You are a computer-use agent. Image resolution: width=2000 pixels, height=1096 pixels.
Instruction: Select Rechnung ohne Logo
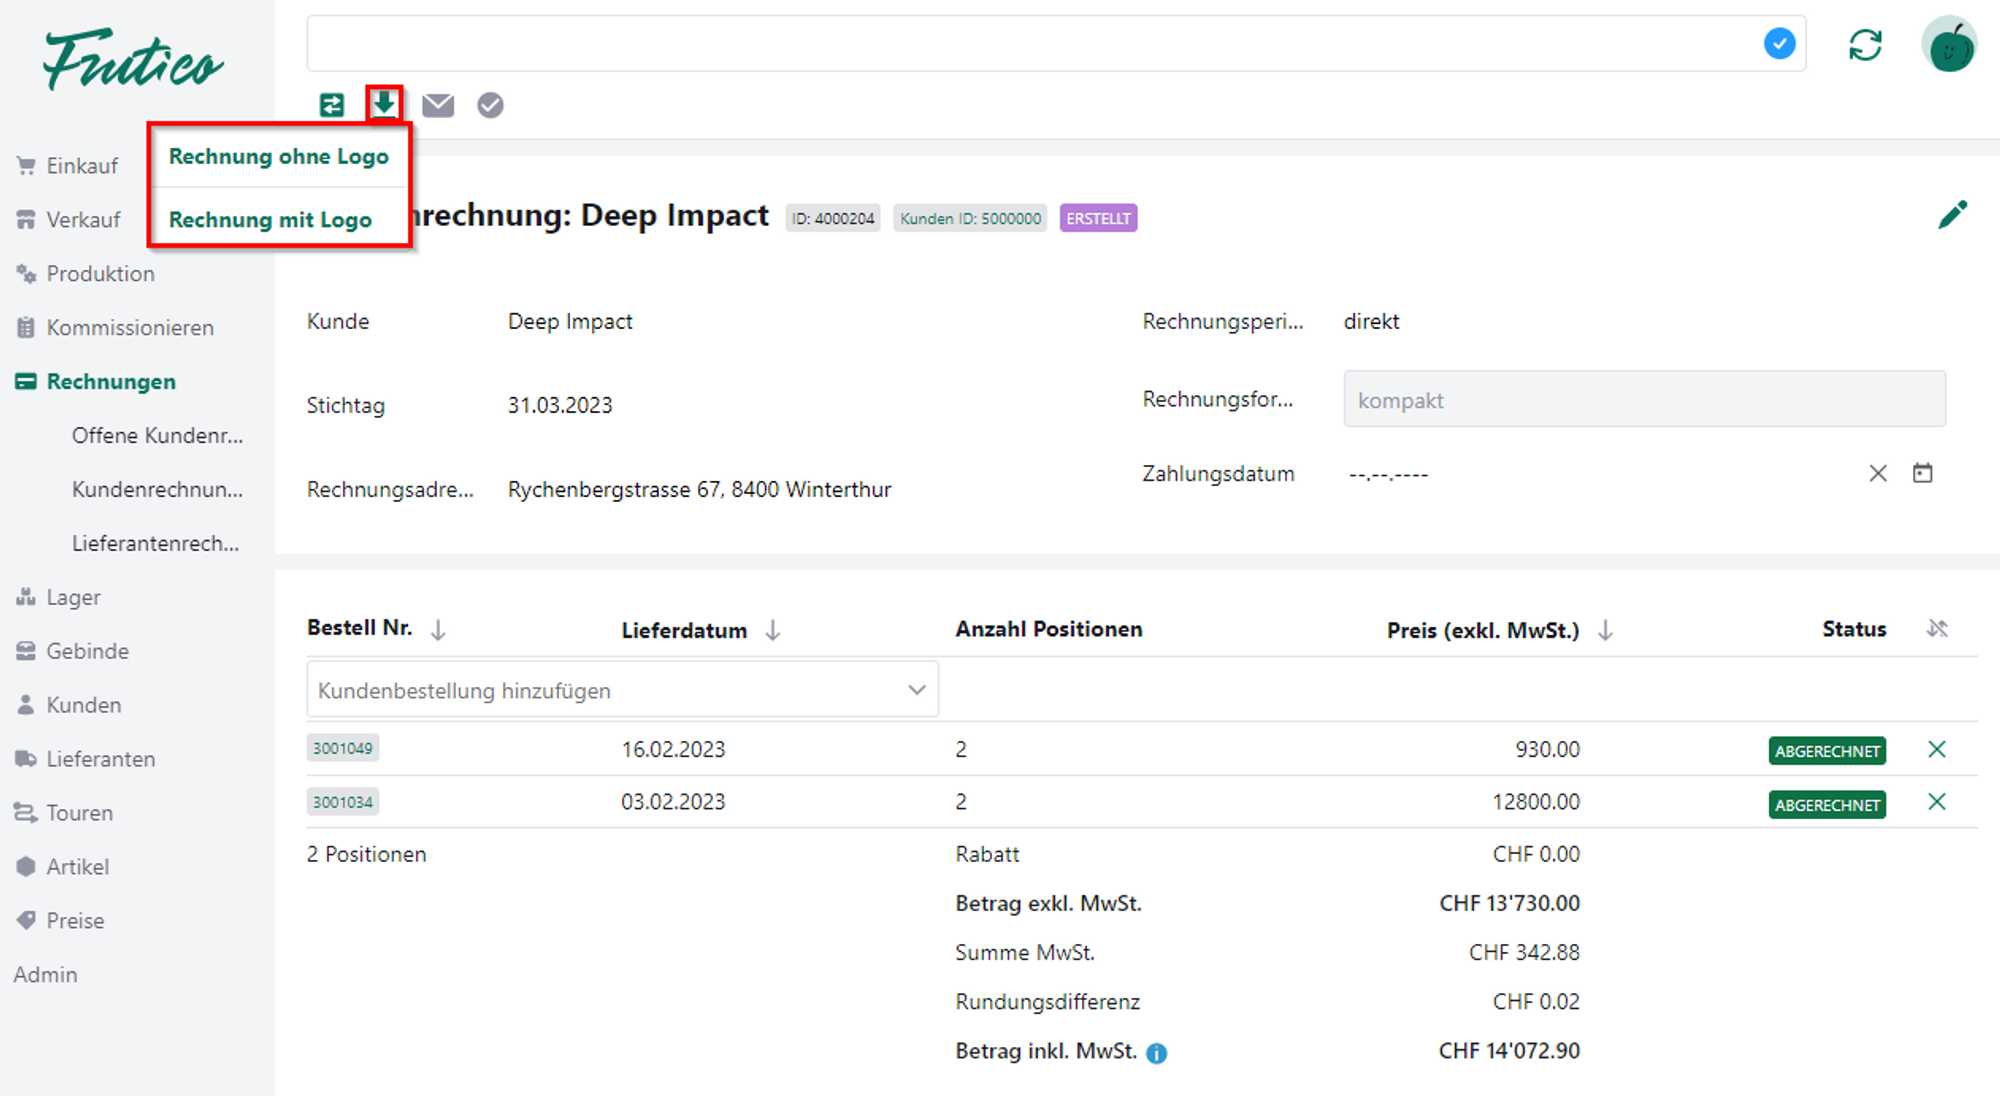point(278,157)
